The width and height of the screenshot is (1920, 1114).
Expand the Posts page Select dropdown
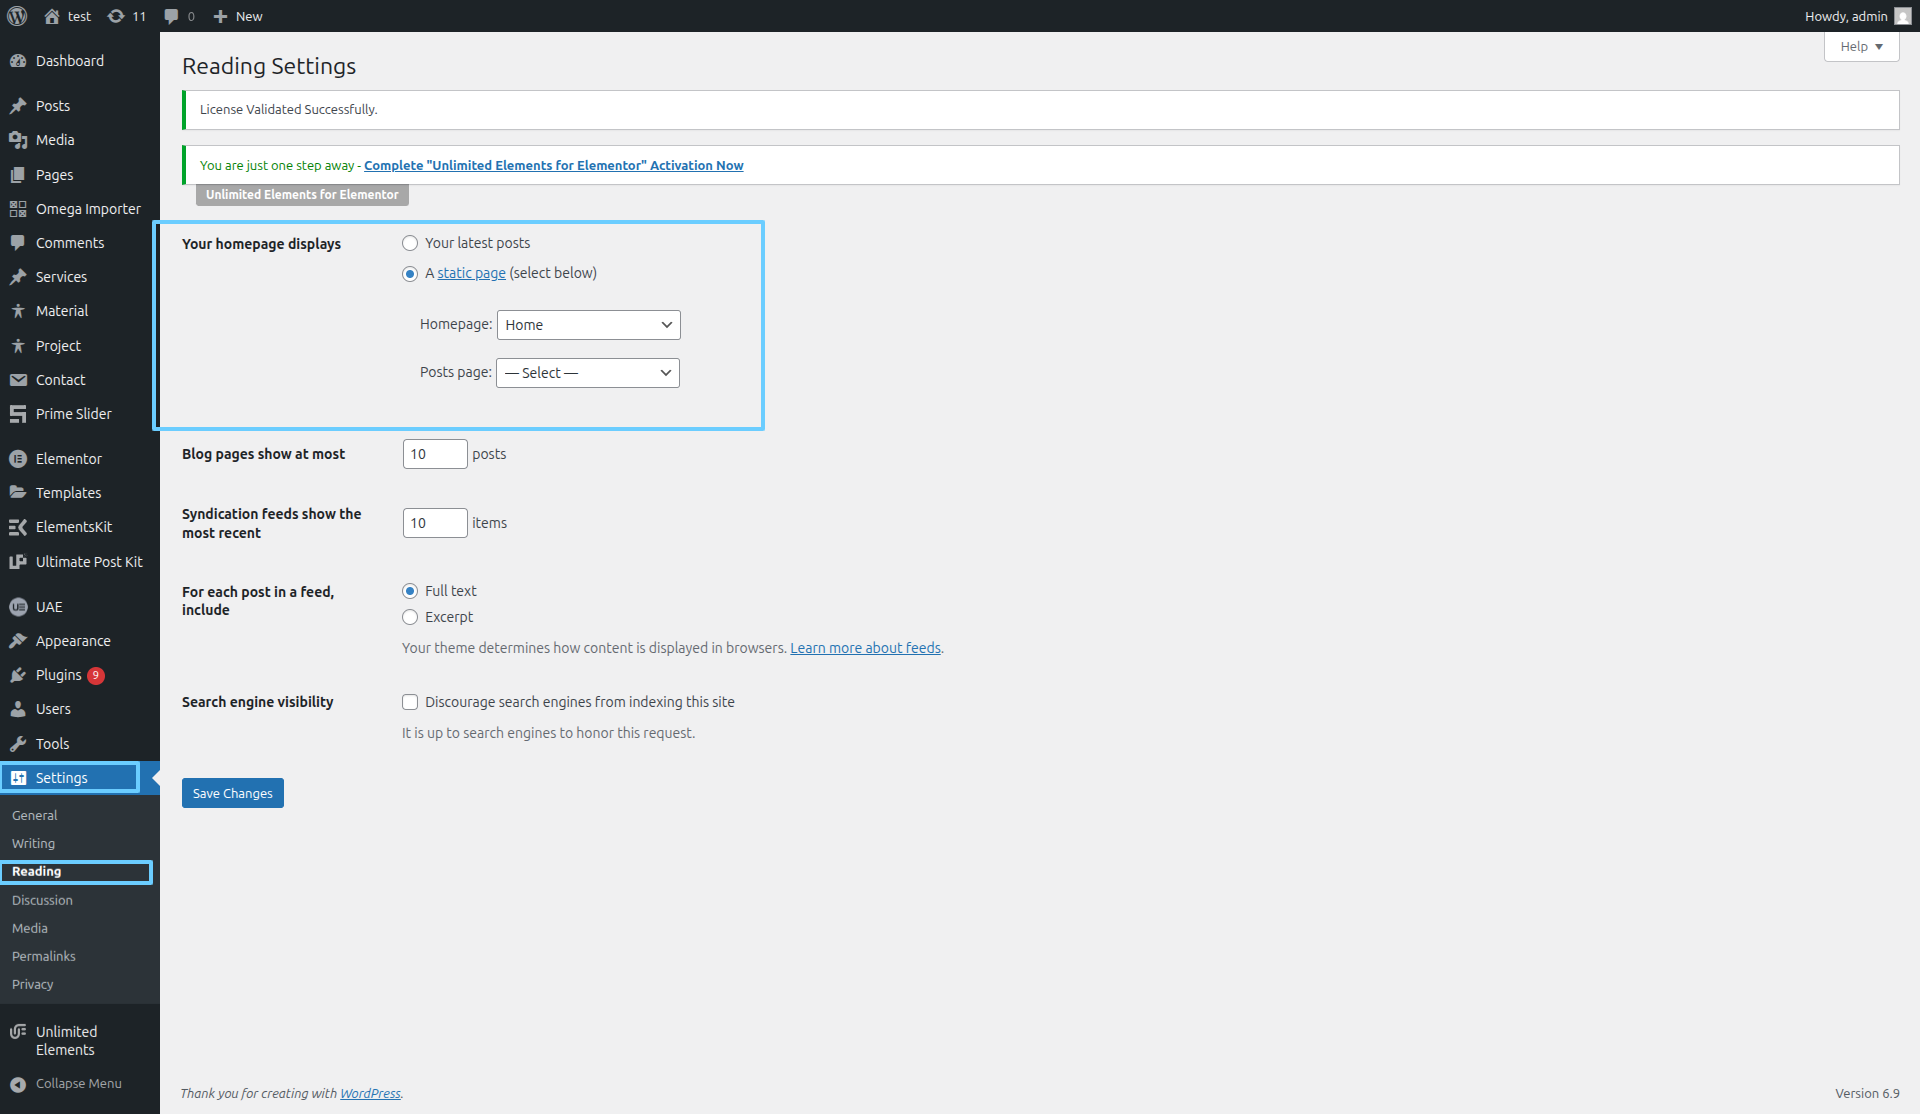point(588,373)
